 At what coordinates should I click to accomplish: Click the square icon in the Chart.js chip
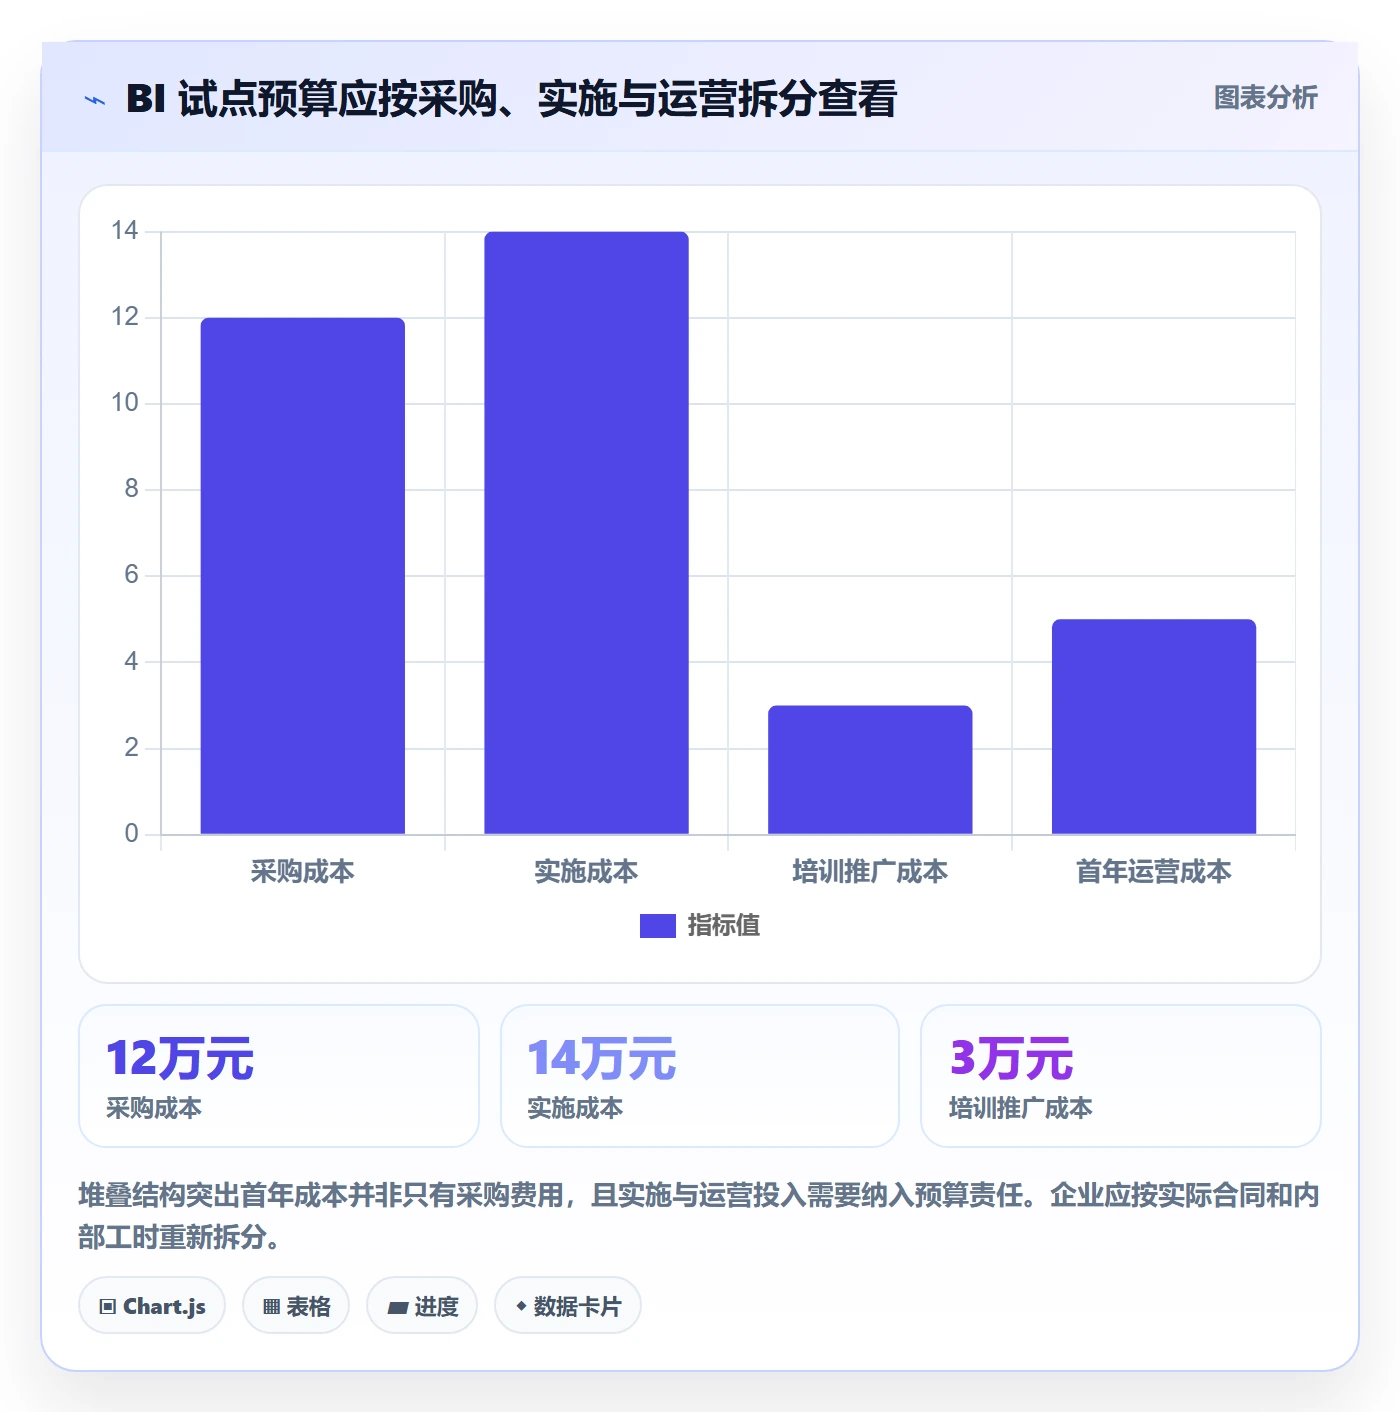coord(108,1307)
